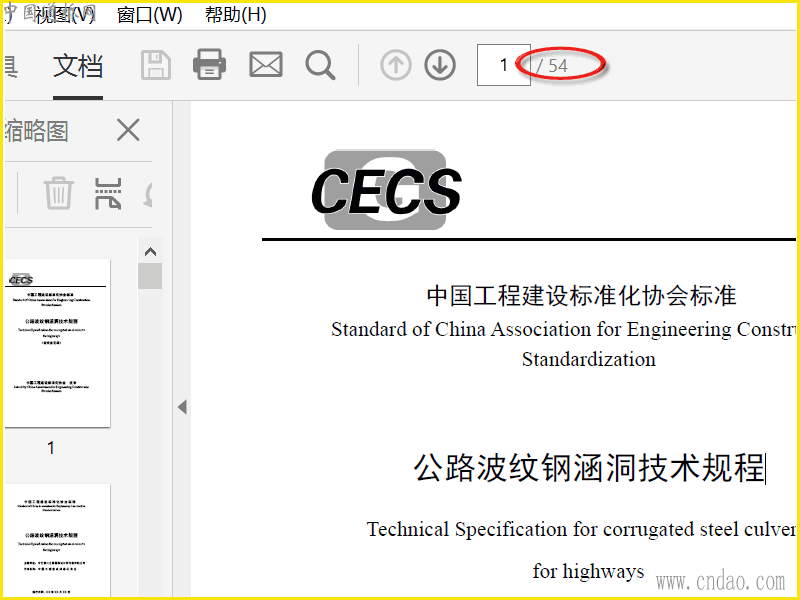This screenshot has width=800, height=600.
Task: Click the page label '1' below thumbnail
Action: pos(51,448)
